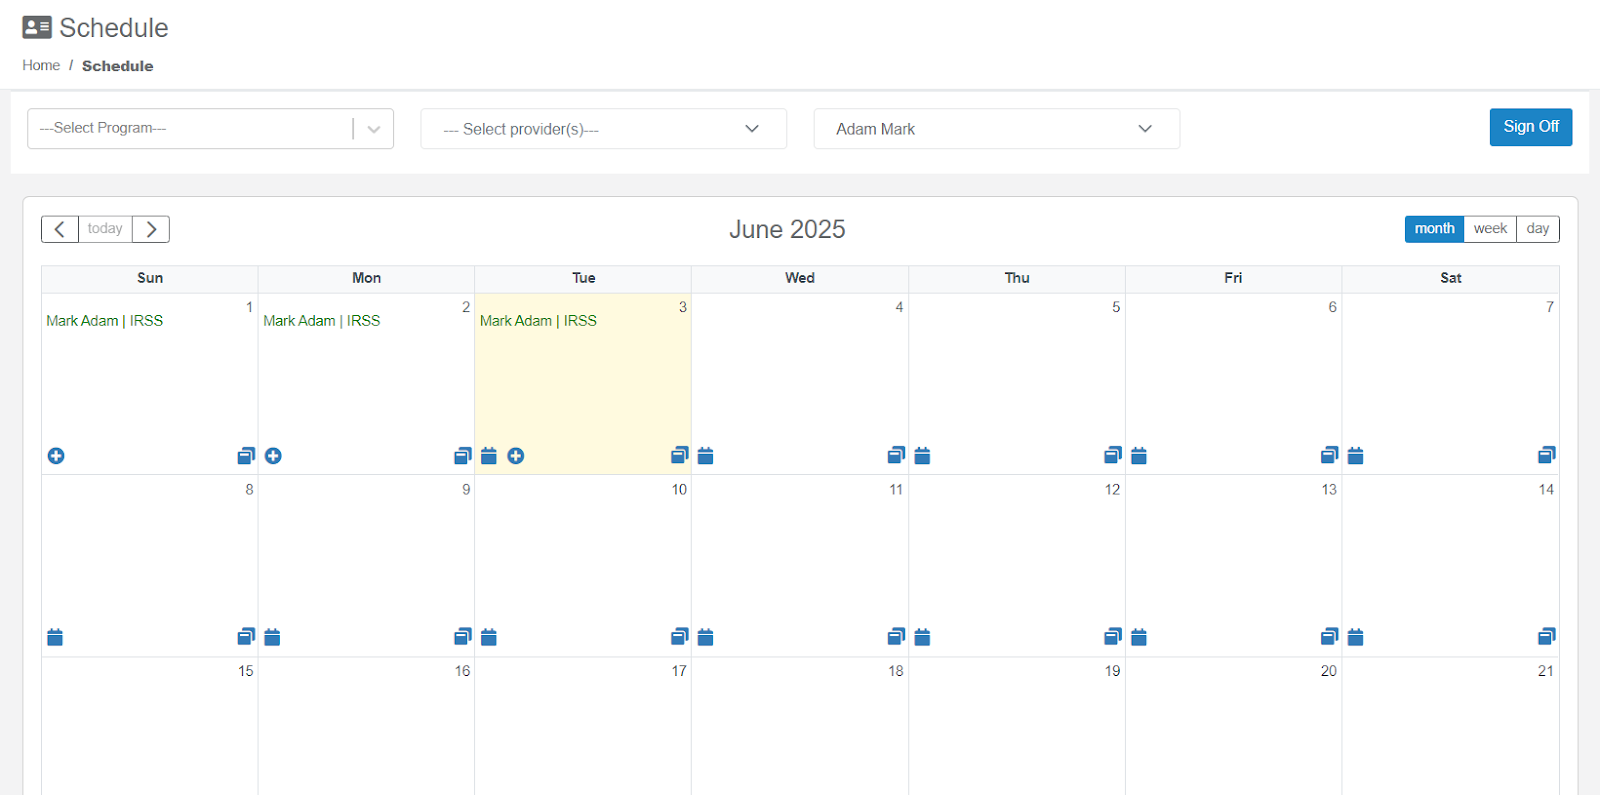This screenshot has width=1600, height=795.
Task: Click the today button
Action: [x=105, y=229]
